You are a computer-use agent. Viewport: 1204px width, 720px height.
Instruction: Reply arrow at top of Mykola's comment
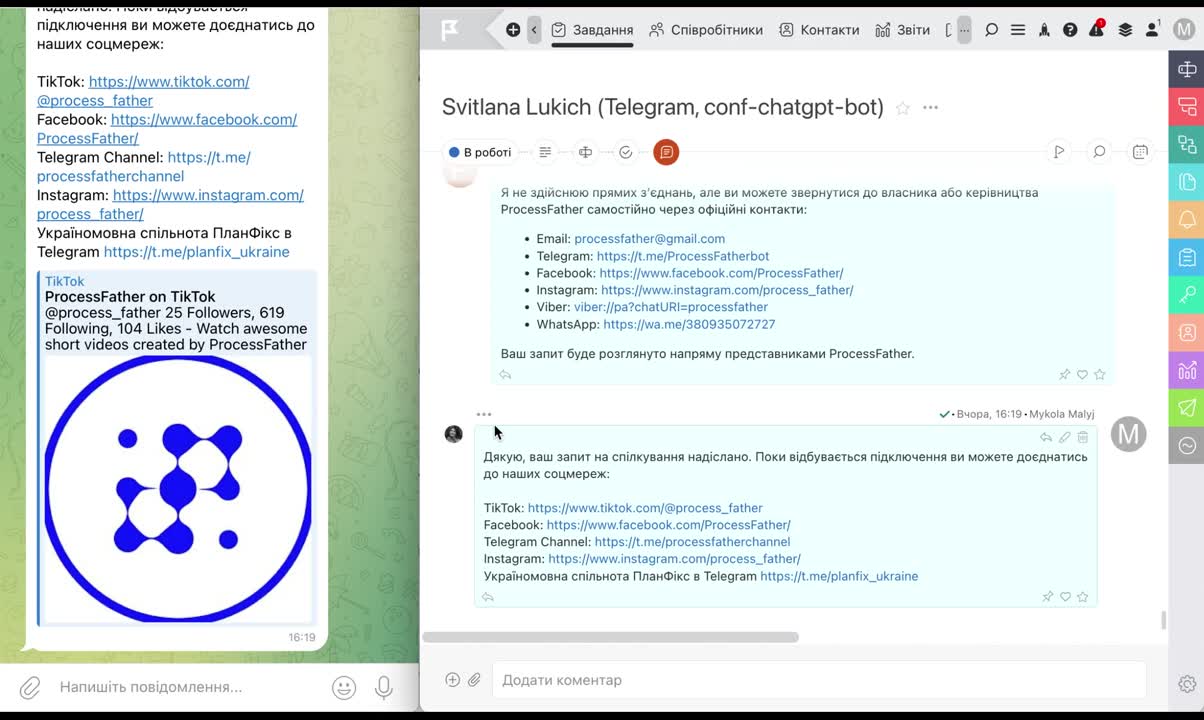1046,437
